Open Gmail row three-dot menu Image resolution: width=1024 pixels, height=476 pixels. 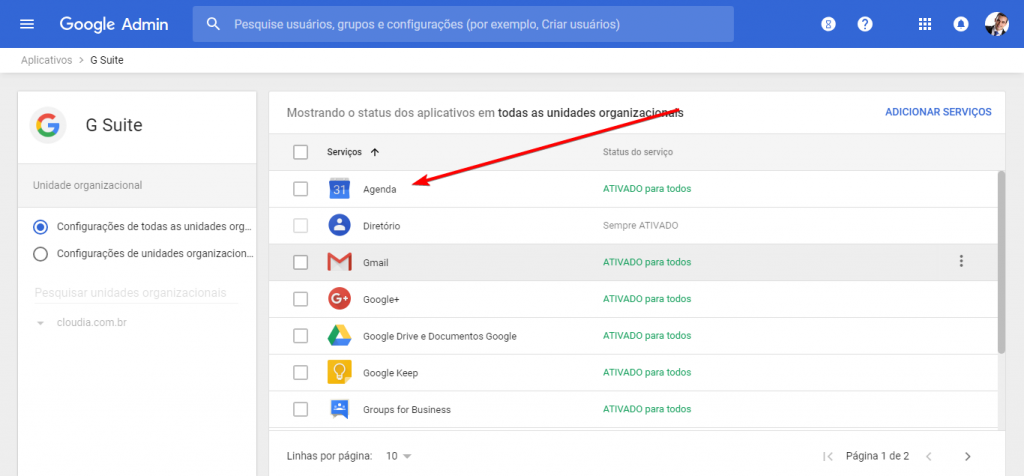pyautogui.click(x=961, y=261)
